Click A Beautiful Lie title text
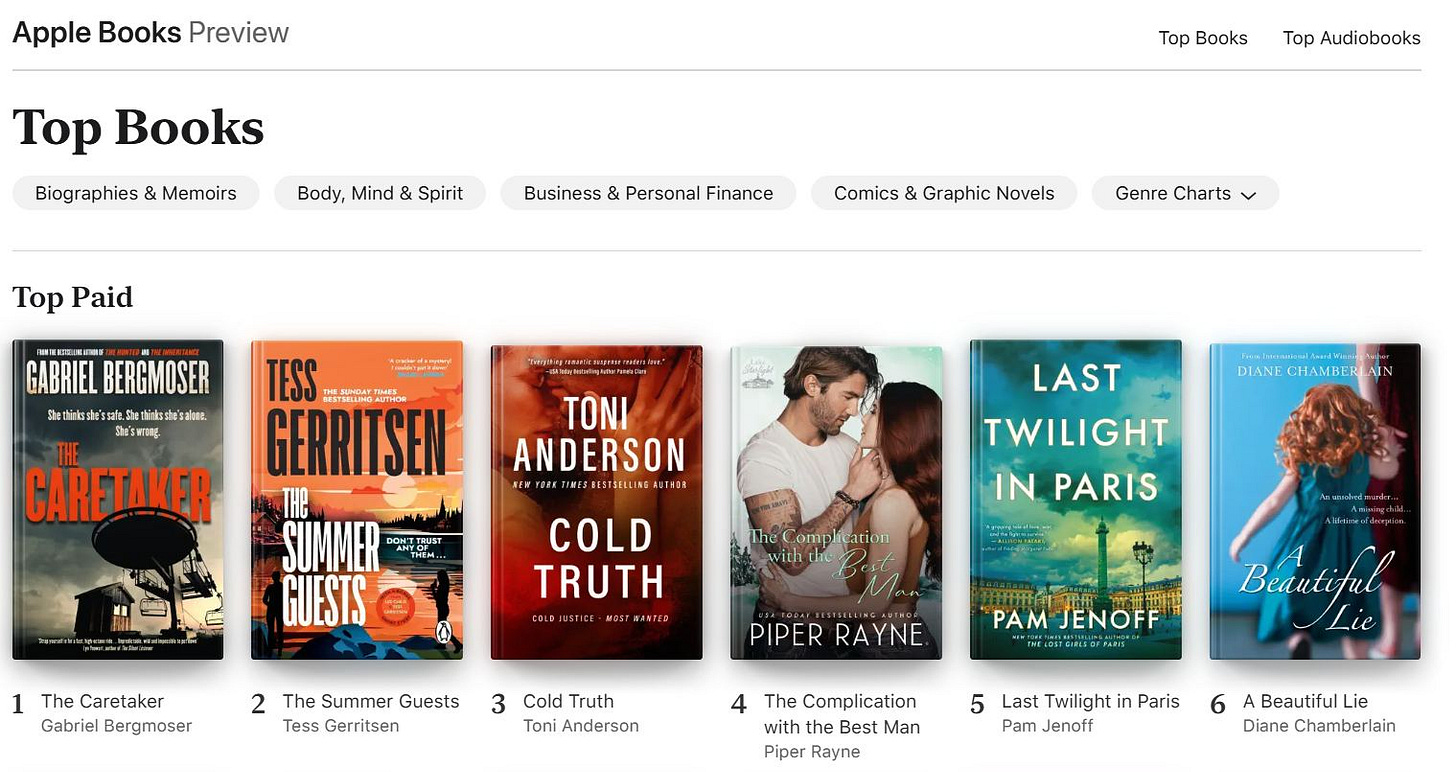Image resolution: width=1456 pixels, height=772 pixels. click(1305, 701)
